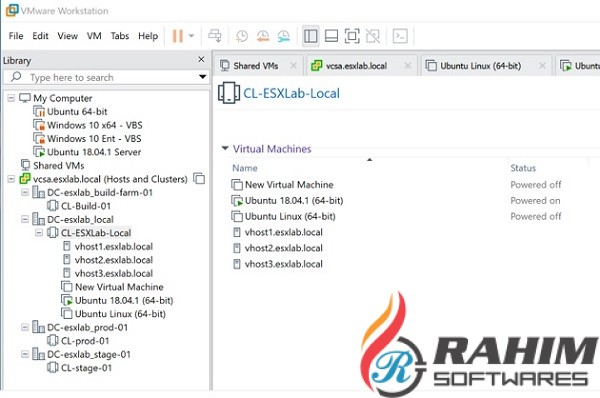Switch to the Ubuntu Linux (64-bit) tab
The width and height of the screenshot is (600, 398).
pos(481,66)
